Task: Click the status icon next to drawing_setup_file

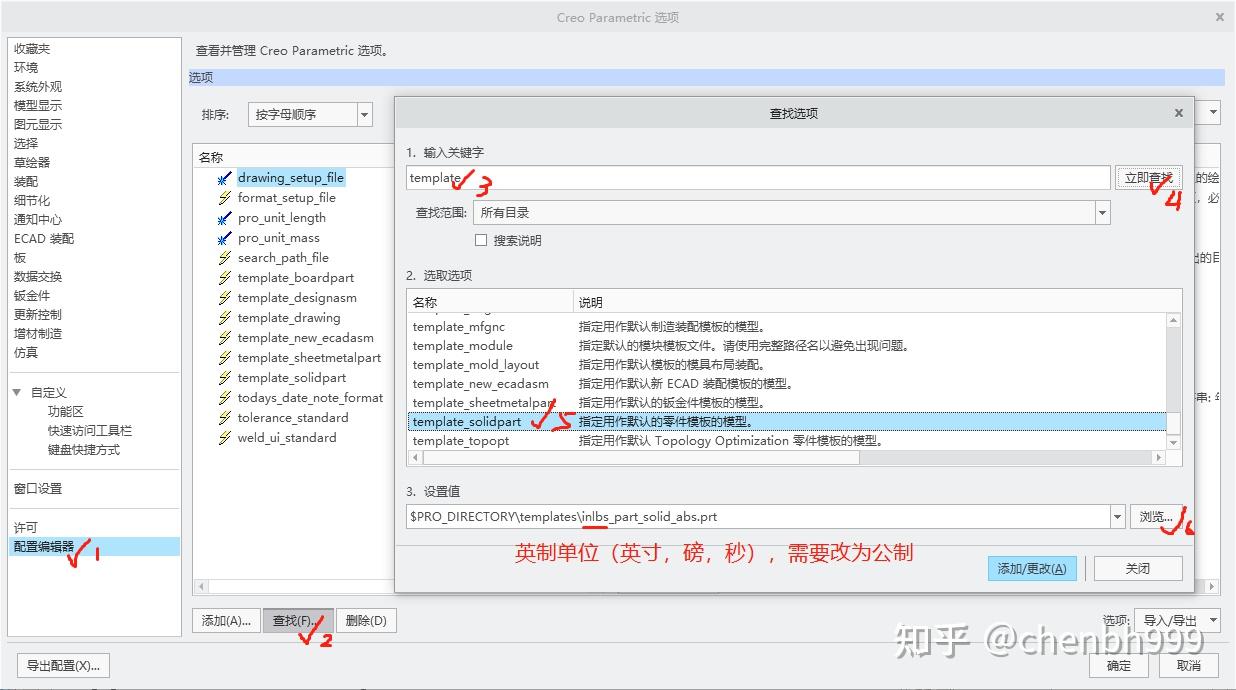Action: [x=226, y=178]
